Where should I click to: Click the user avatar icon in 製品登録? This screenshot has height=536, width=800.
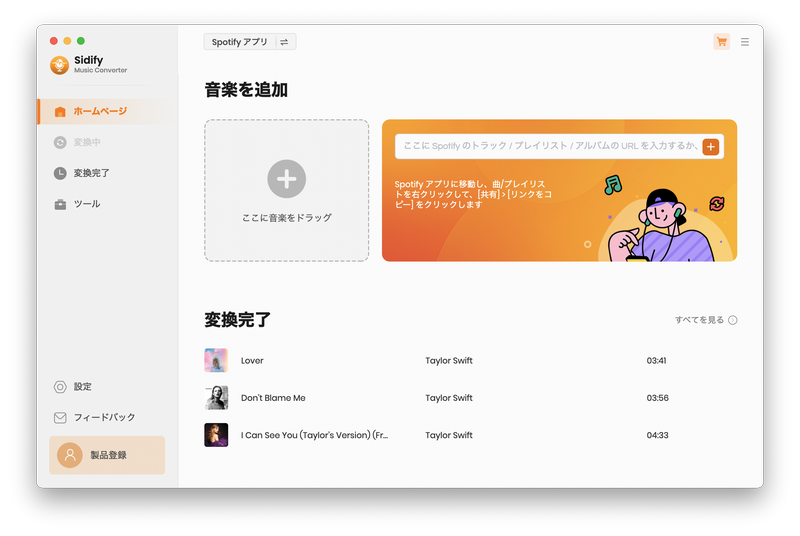coord(70,455)
